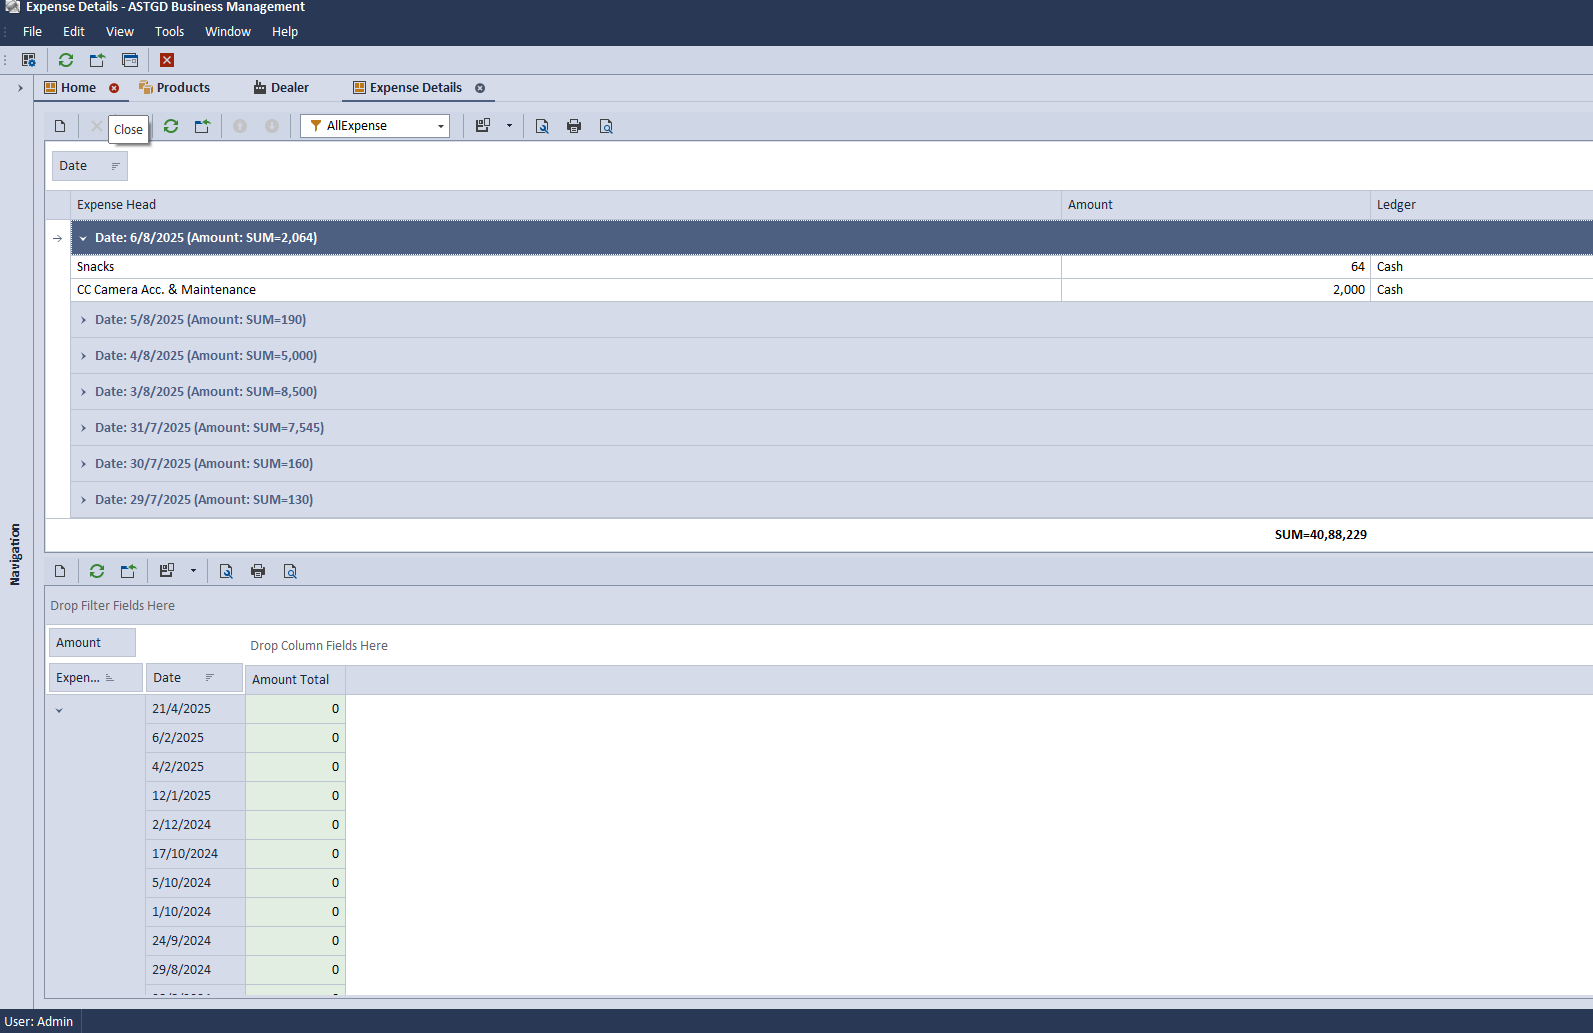Click view variants icon in pivot grid toolbar

click(x=167, y=571)
